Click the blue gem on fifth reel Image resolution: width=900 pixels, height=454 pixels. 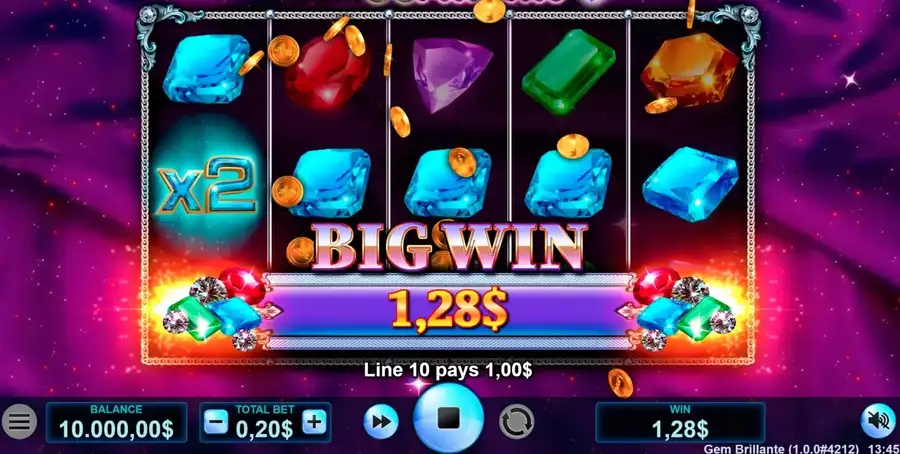point(690,184)
